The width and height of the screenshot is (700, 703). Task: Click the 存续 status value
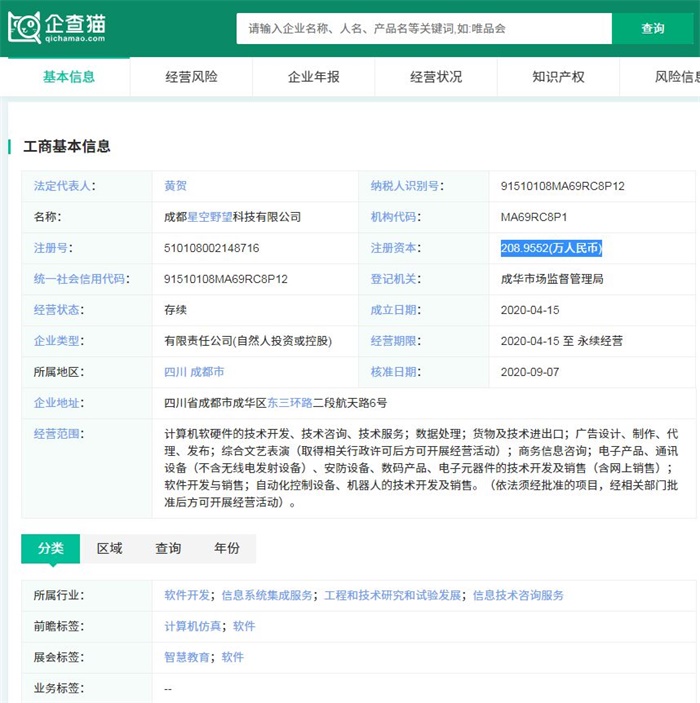coord(175,310)
